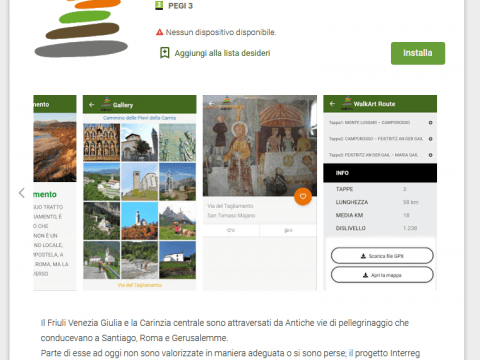Click the PEGI 3 rating badge icon
This screenshot has width=480, height=360.
coord(159,5)
